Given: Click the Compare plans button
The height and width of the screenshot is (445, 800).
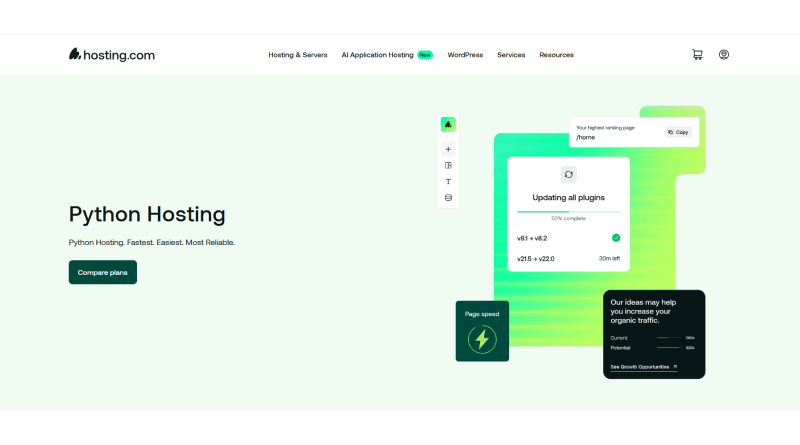Looking at the screenshot, I should pos(103,272).
